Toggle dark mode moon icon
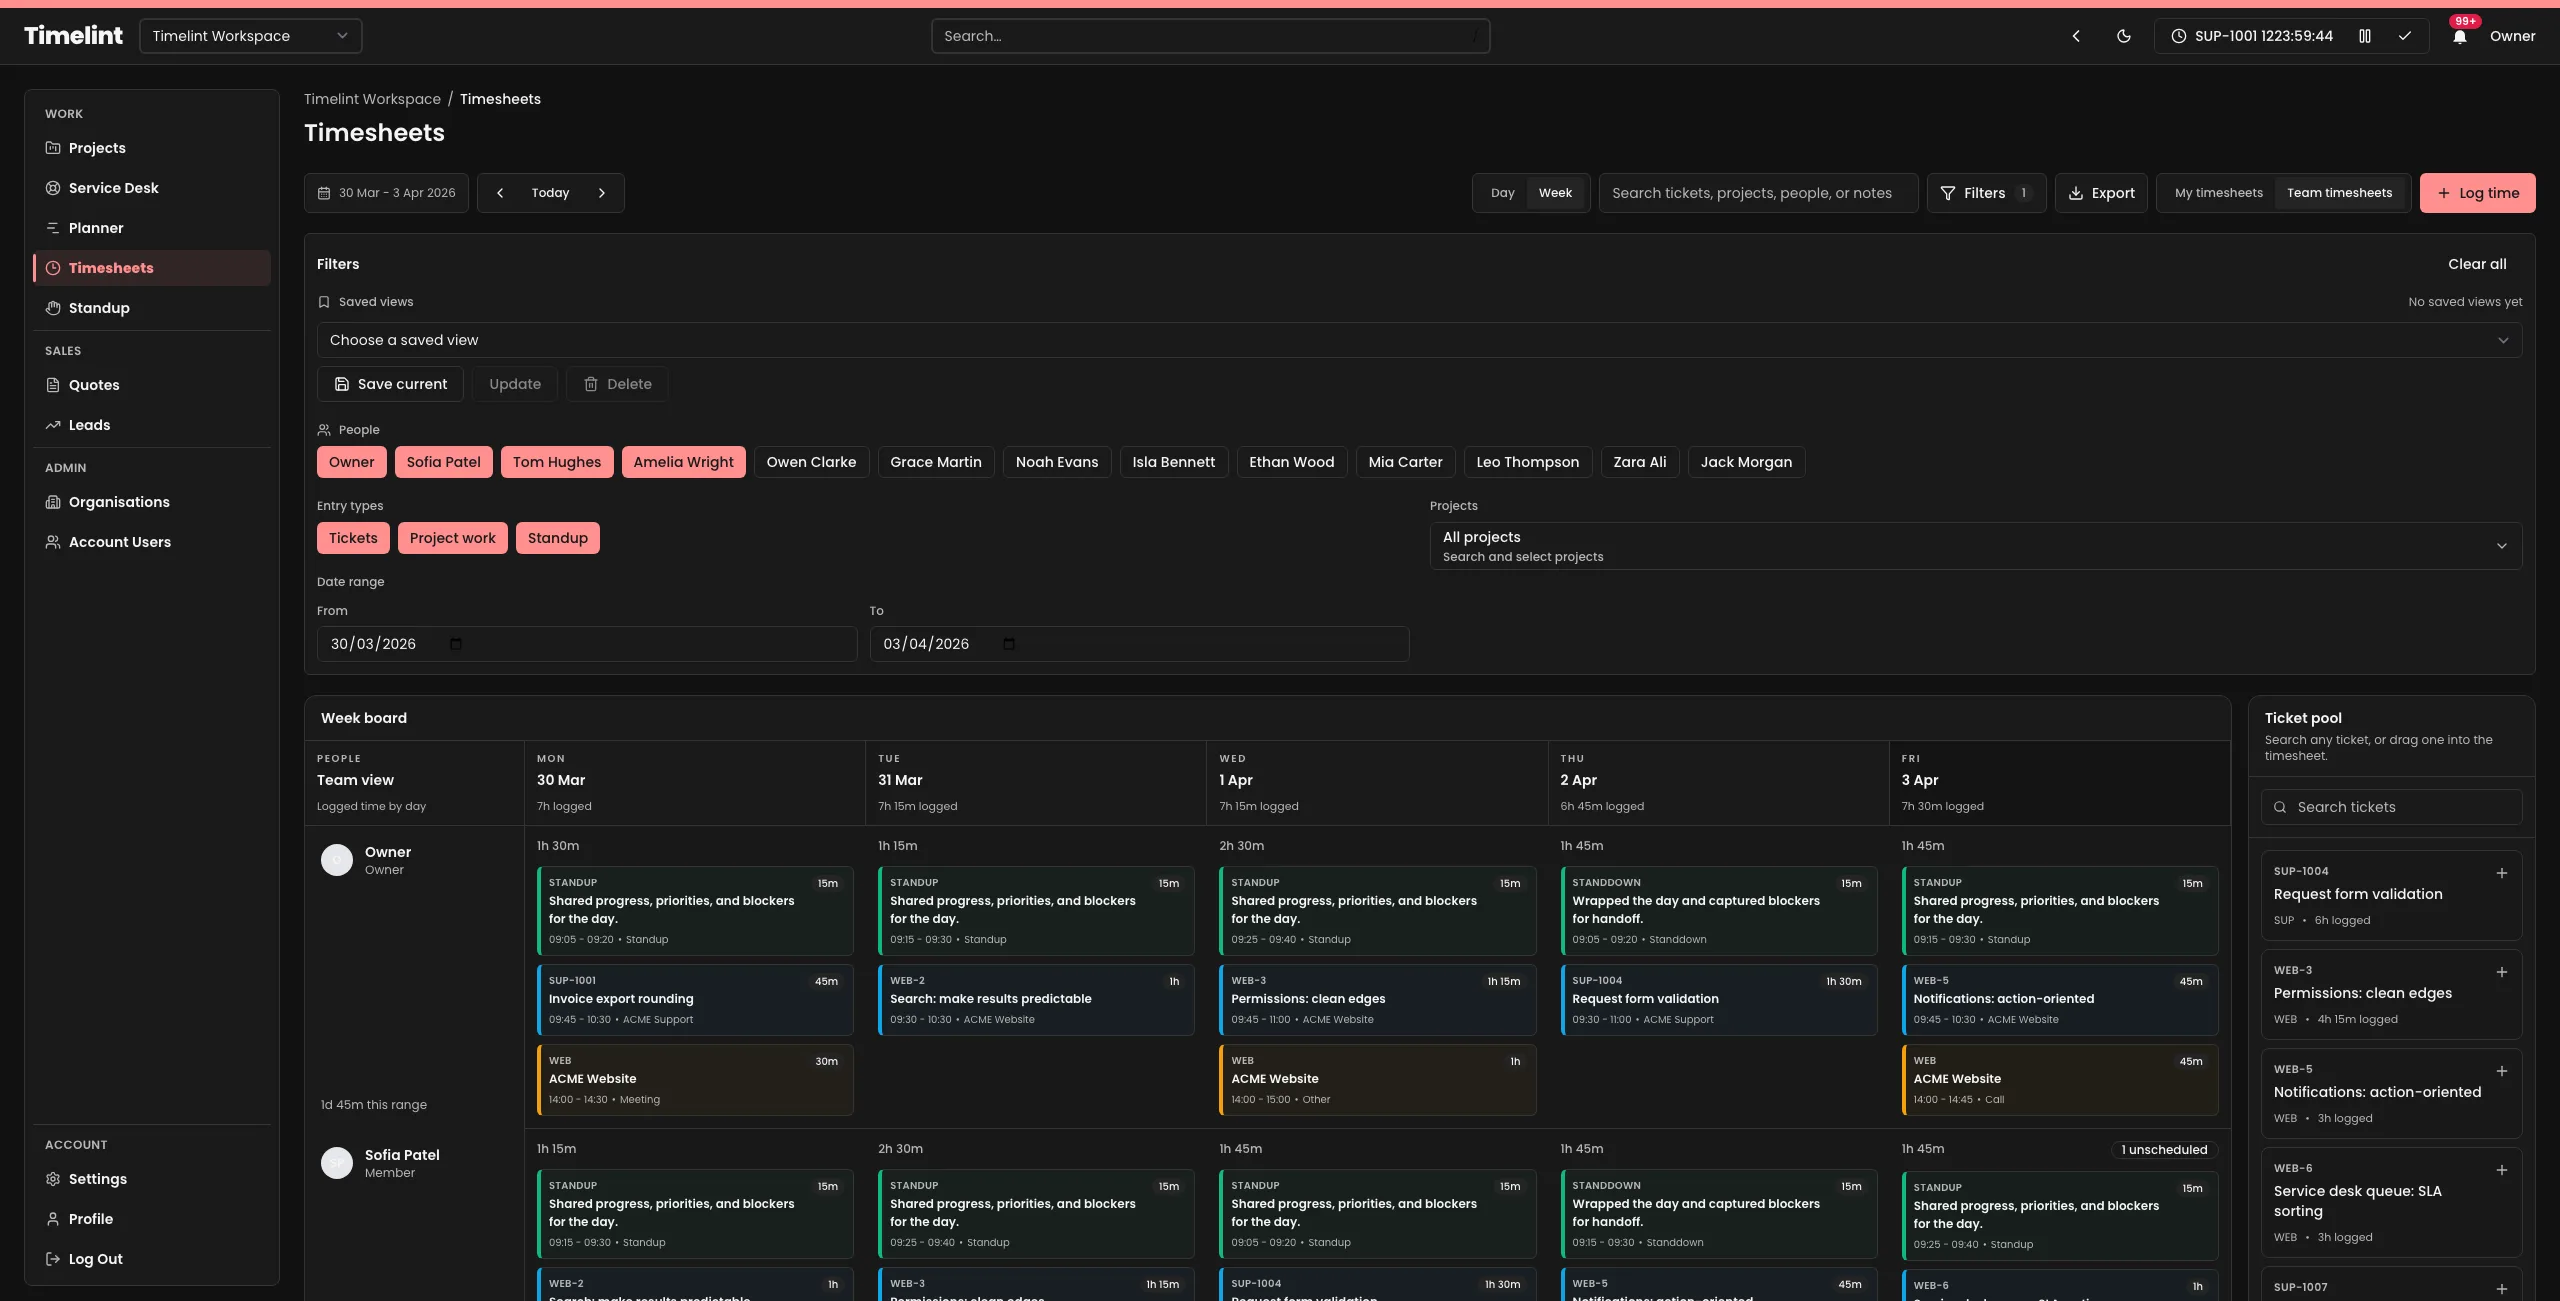 (x=2124, y=36)
